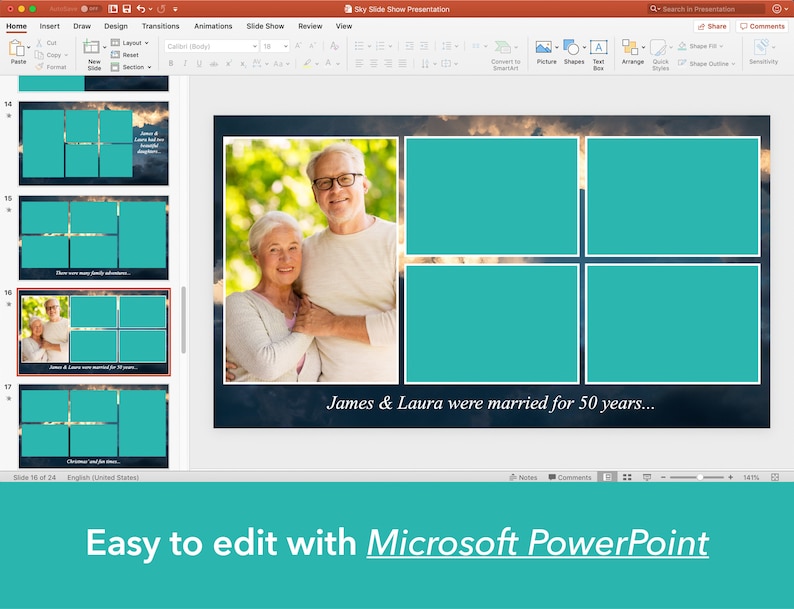Click the feedback smiley icon
The image size is (794, 609).
pyautogui.click(x=776, y=9)
